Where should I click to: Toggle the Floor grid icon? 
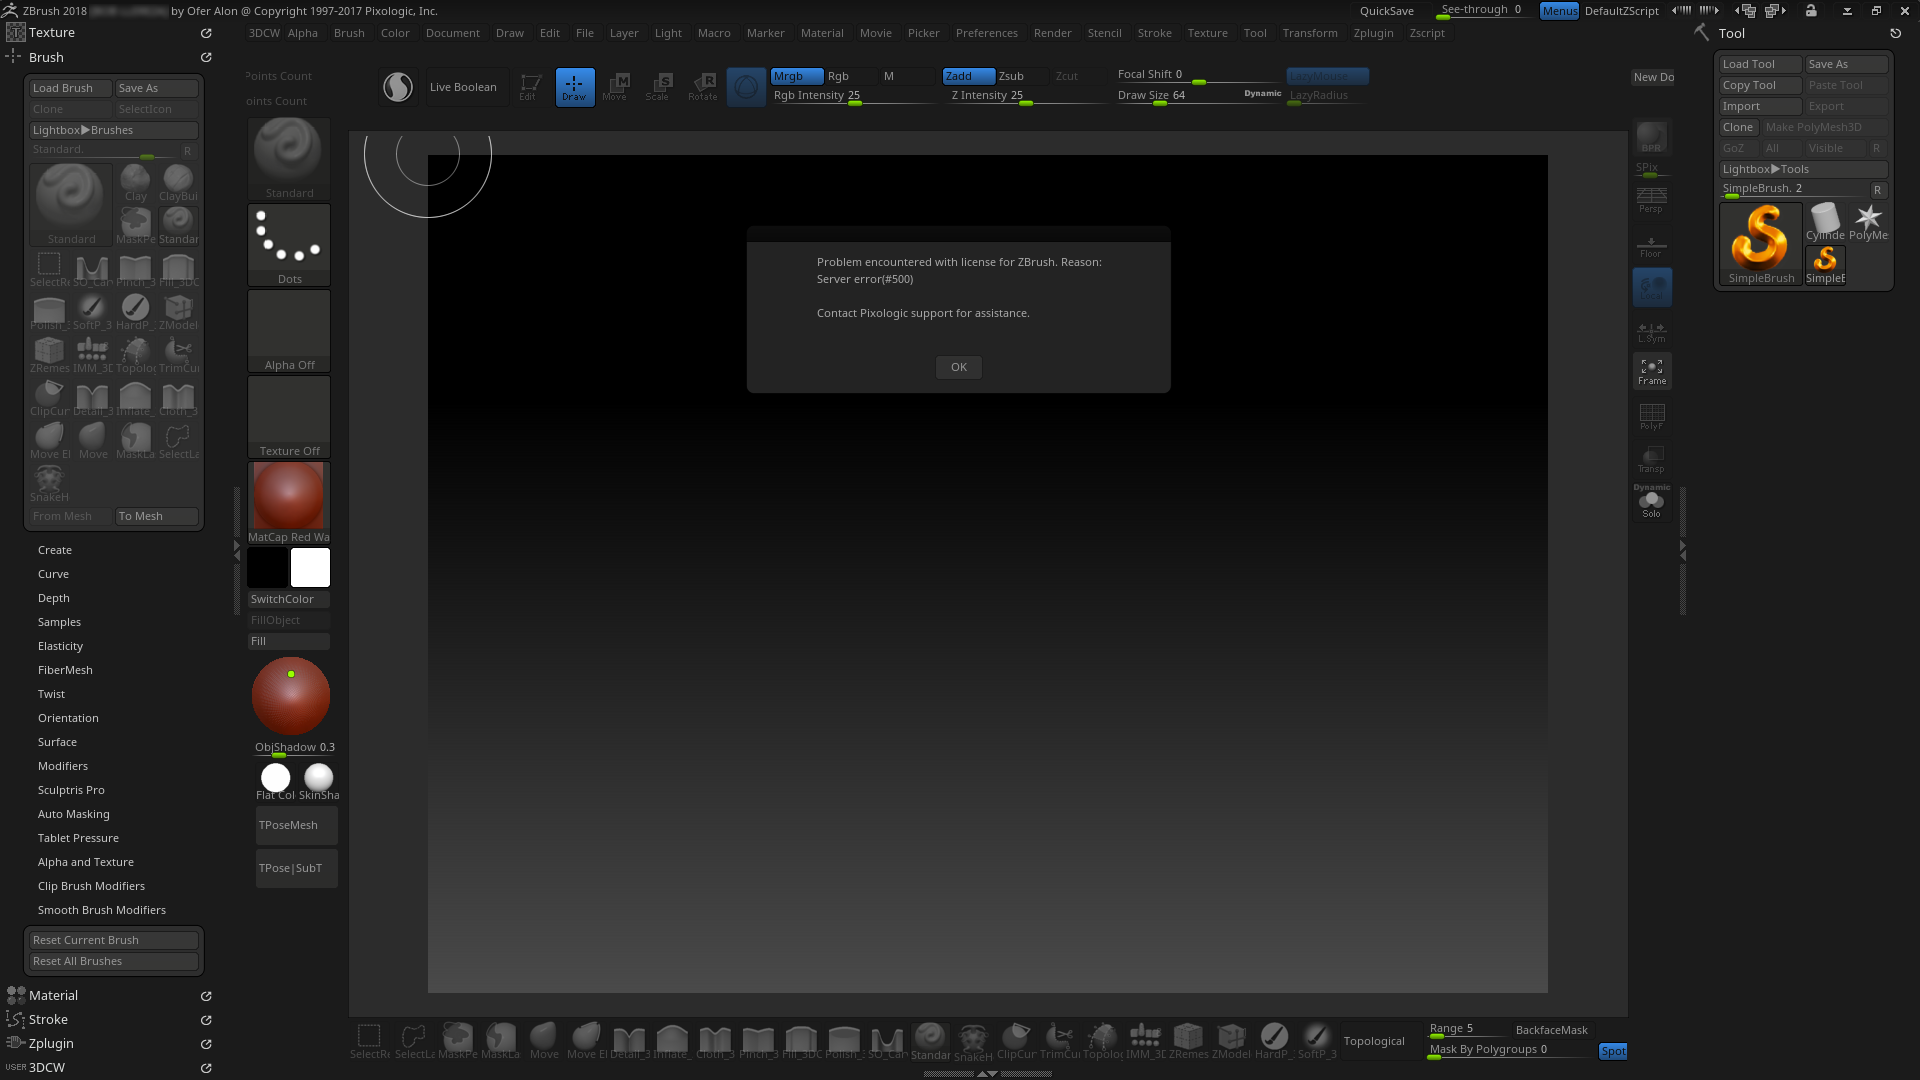pyautogui.click(x=1652, y=244)
